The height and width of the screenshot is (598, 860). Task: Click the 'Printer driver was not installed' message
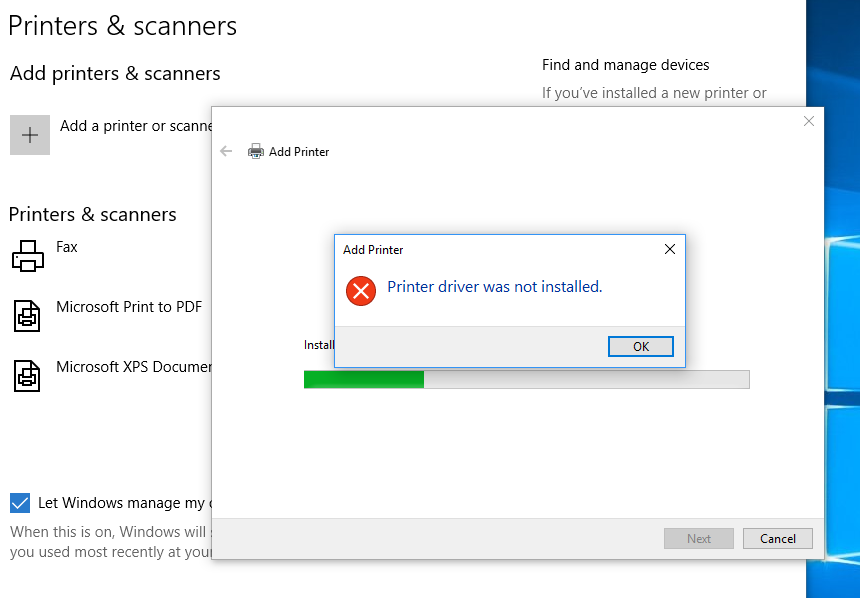494,287
